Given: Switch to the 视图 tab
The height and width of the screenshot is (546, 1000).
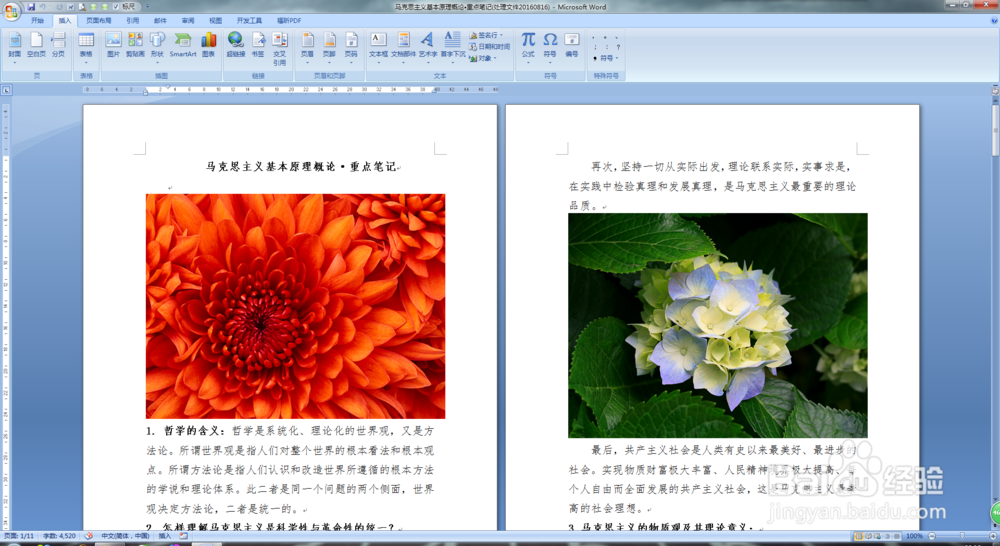Looking at the screenshot, I should (x=216, y=20).
